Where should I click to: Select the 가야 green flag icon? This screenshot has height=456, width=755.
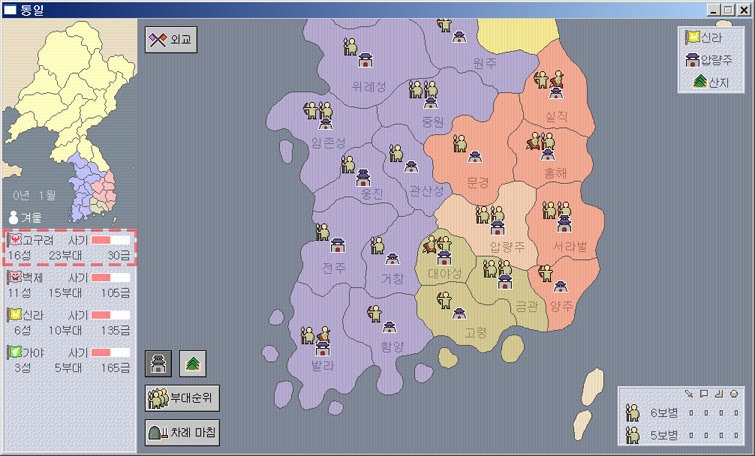(13, 352)
